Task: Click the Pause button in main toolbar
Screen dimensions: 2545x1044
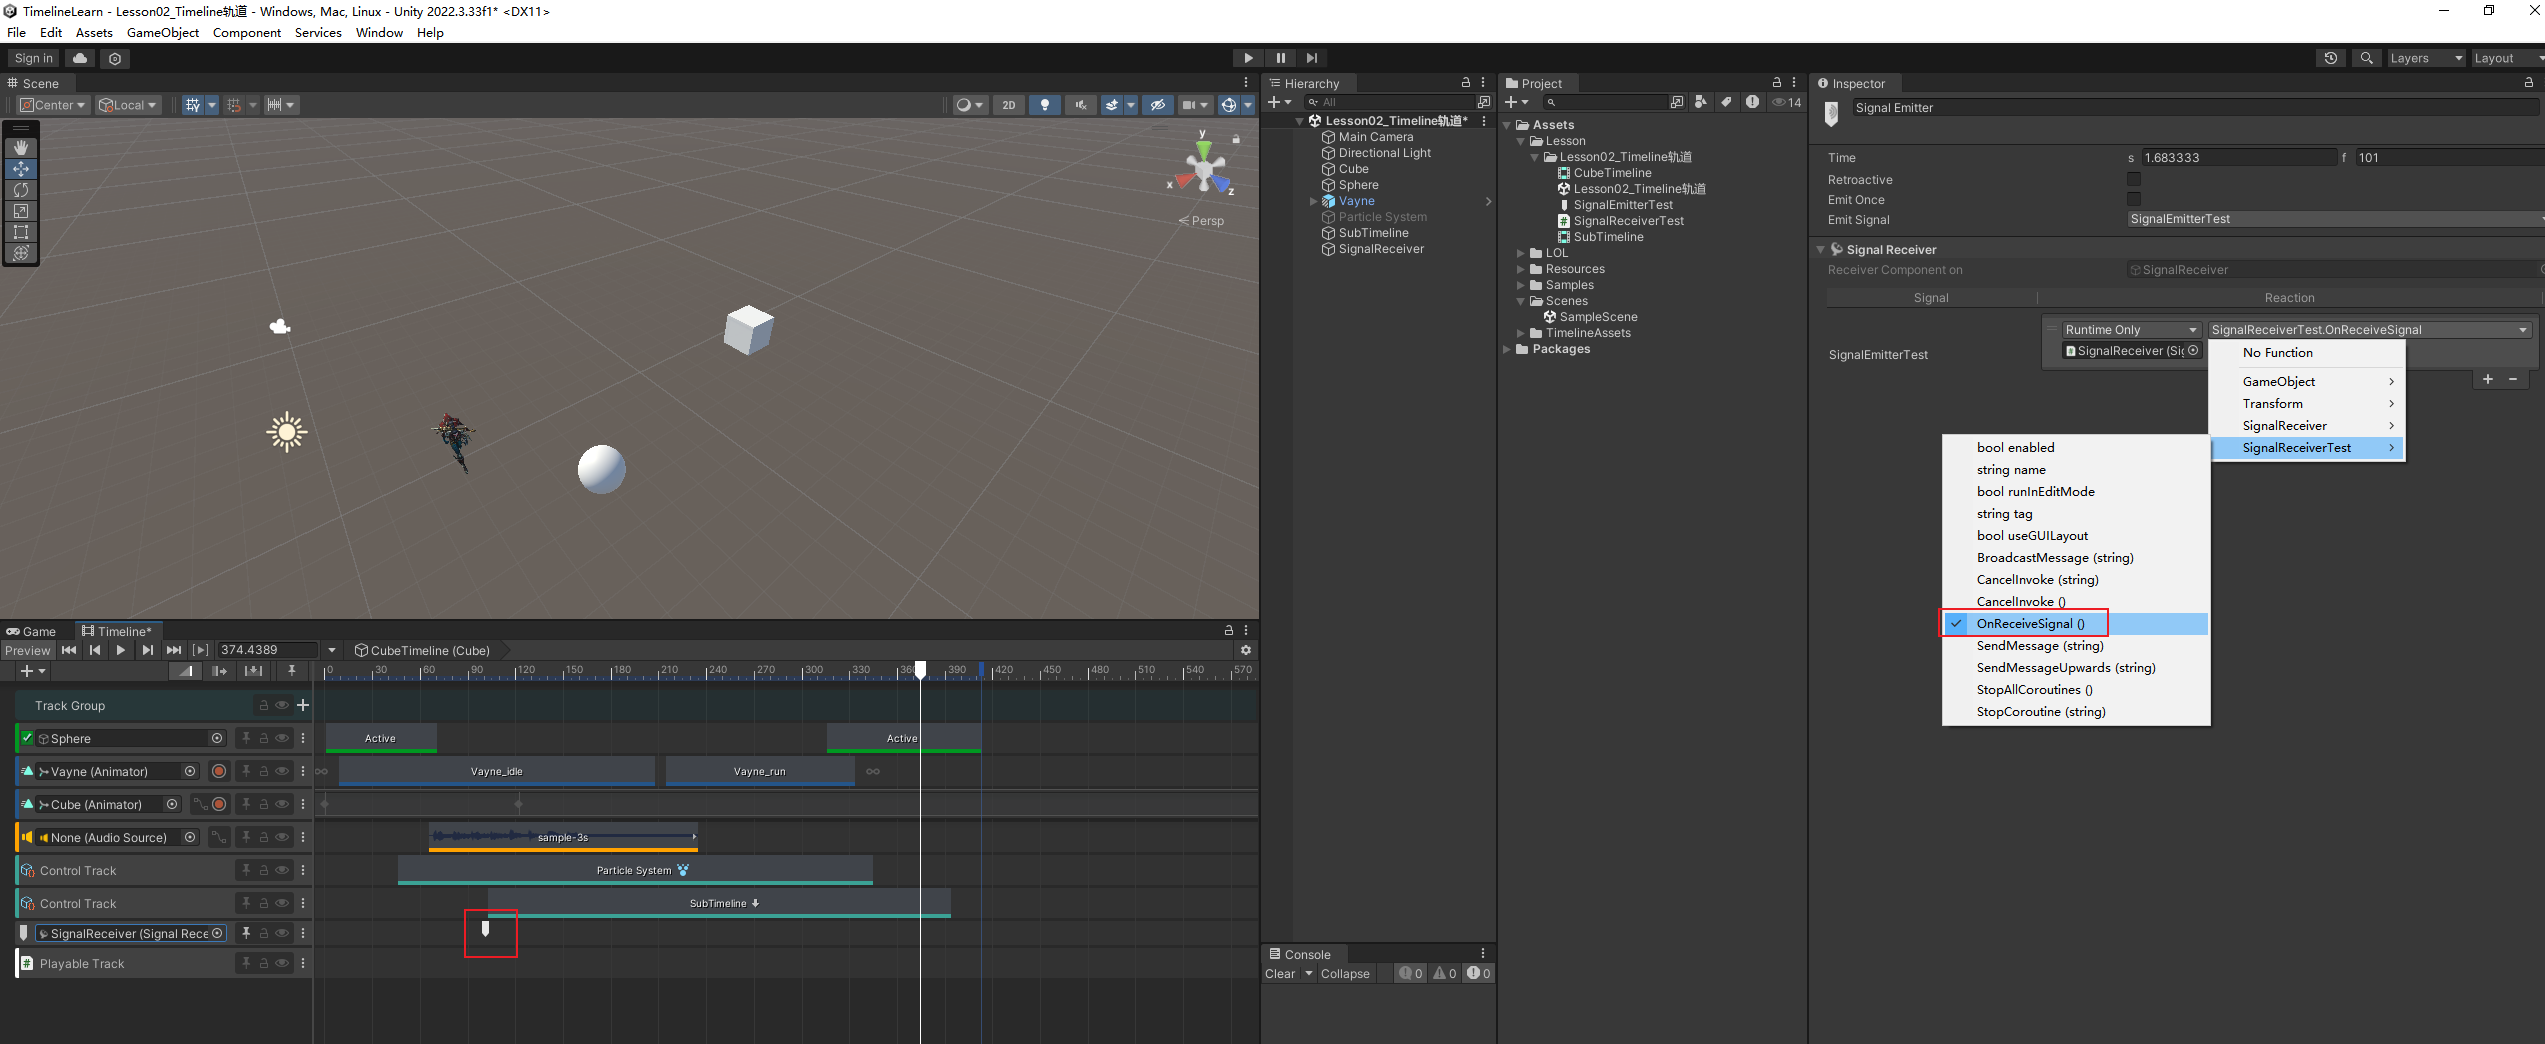Action: tap(1280, 58)
